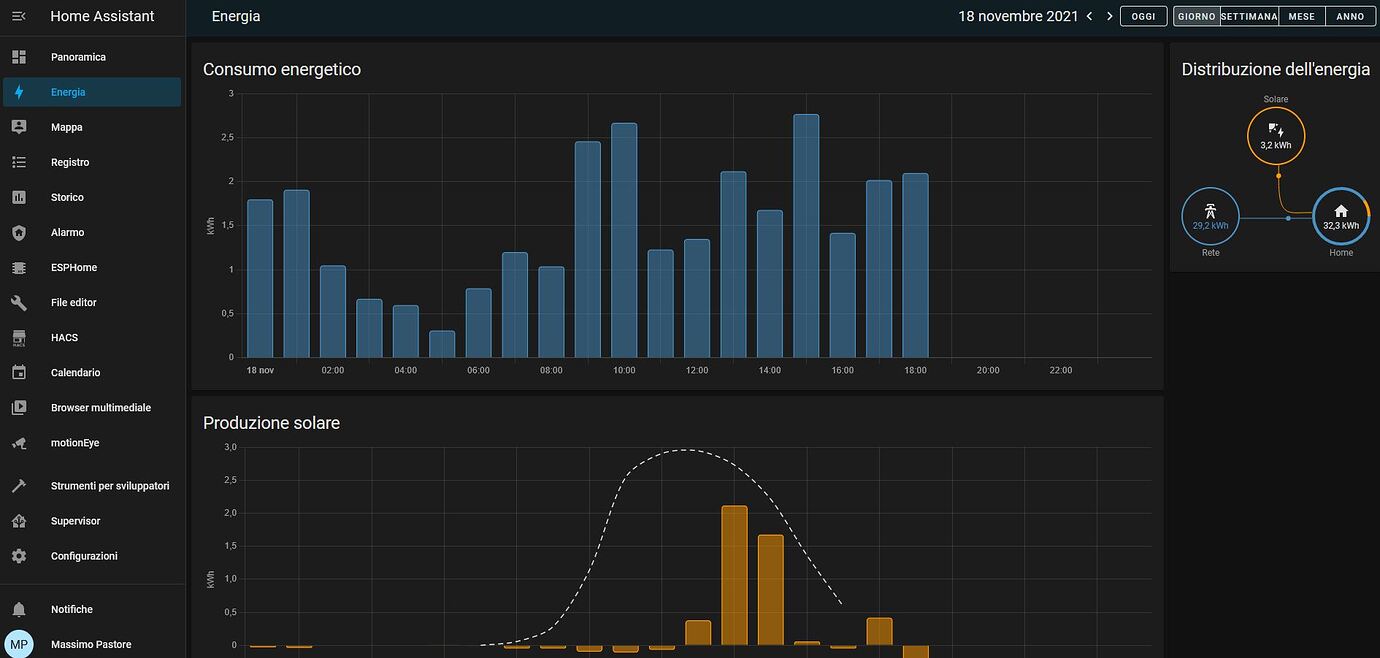Switch period to Settimana
The height and width of the screenshot is (658, 1380).
pos(1249,16)
